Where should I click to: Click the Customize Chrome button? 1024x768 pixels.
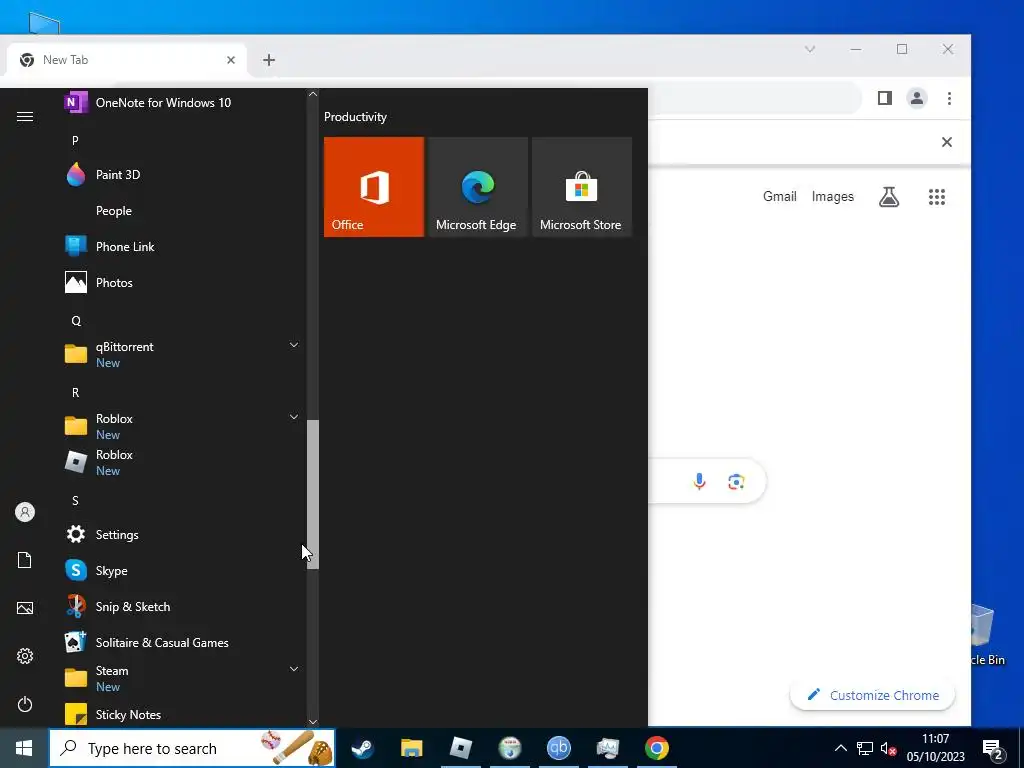pyautogui.click(x=872, y=696)
